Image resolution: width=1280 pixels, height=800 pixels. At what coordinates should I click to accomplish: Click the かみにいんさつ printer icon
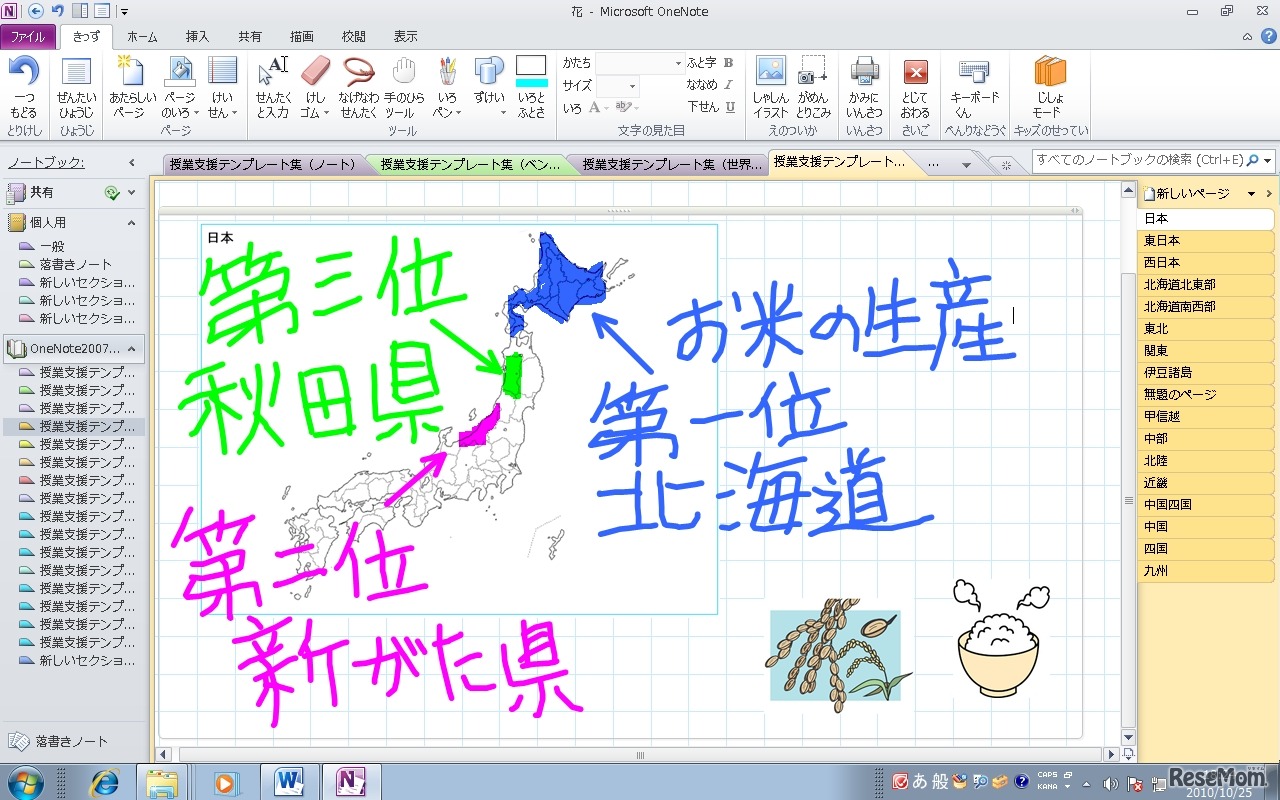click(864, 71)
